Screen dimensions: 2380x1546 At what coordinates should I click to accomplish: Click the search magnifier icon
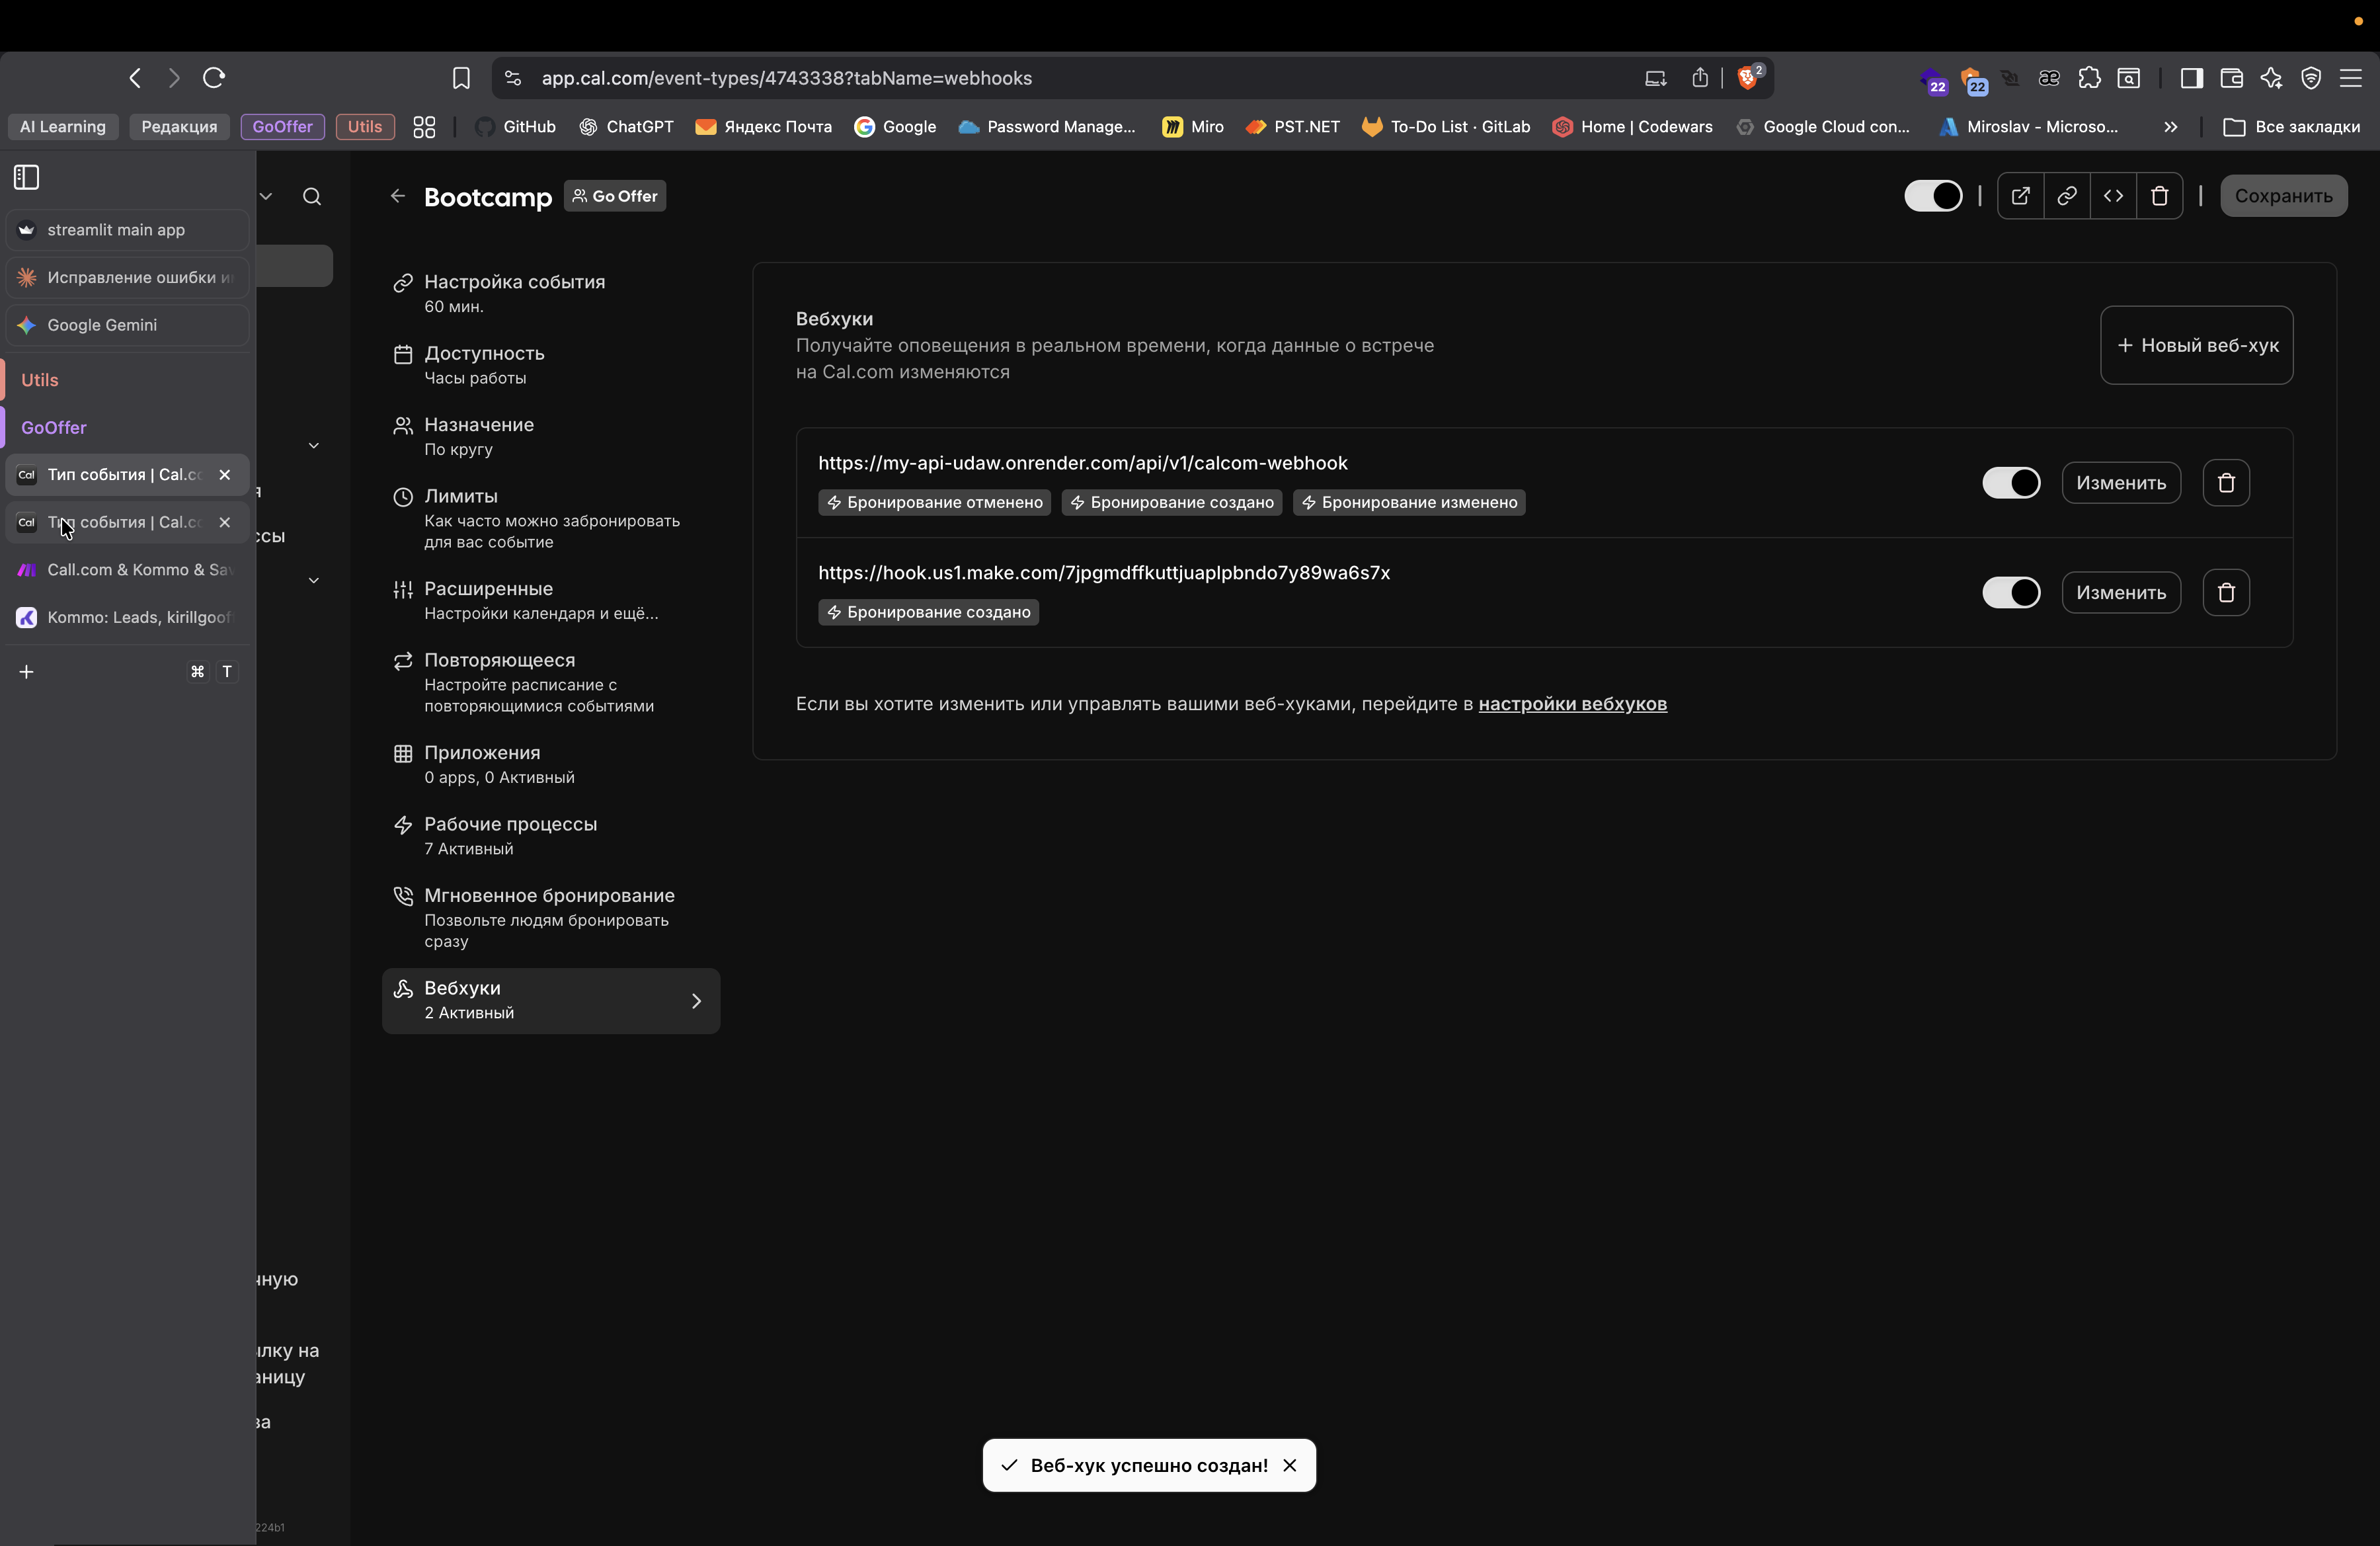tap(312, 197)
